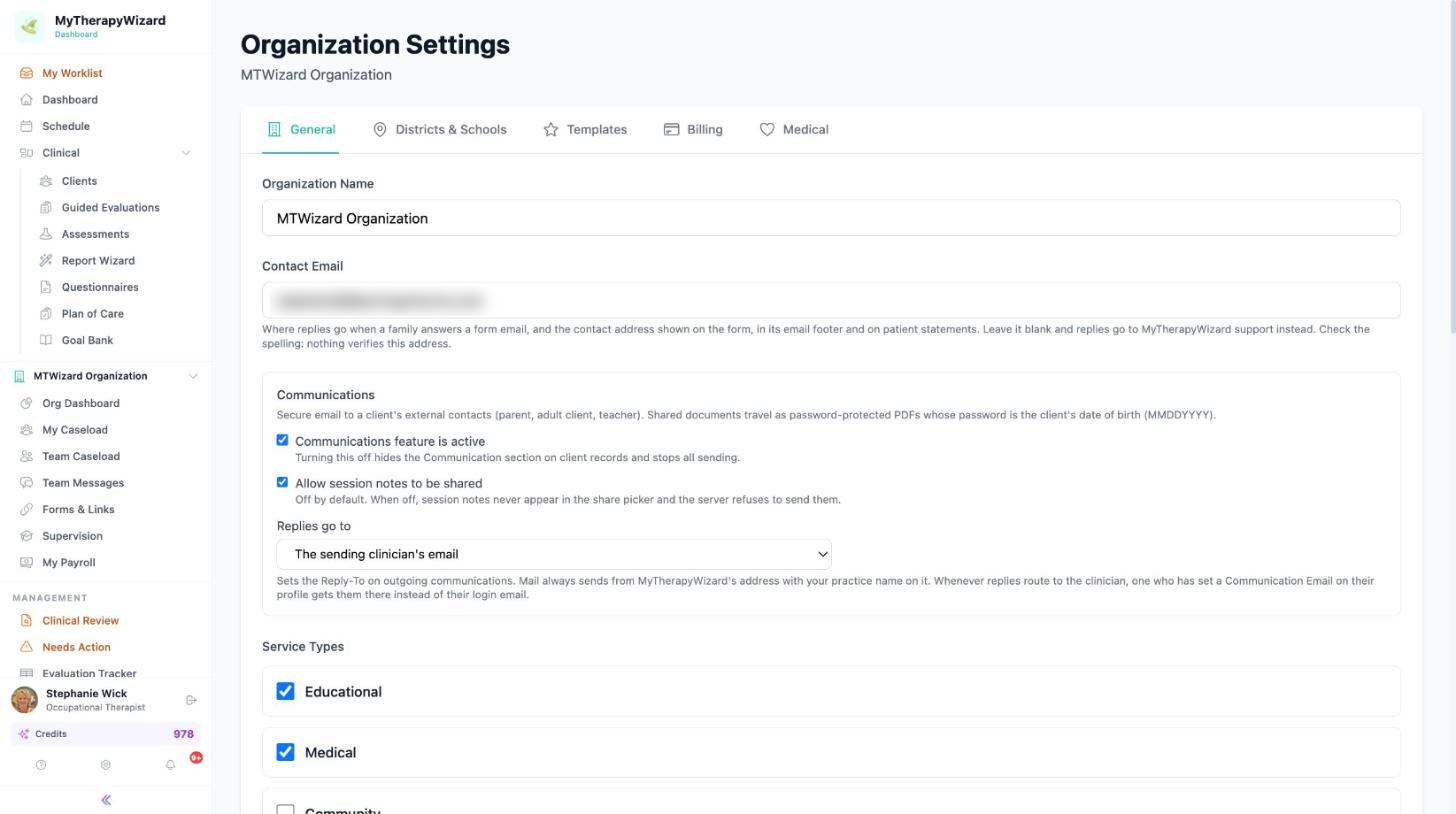Go to Org Dashboard
The image size is (1456, 814).
pyautogui.click(x=81, y=403)
